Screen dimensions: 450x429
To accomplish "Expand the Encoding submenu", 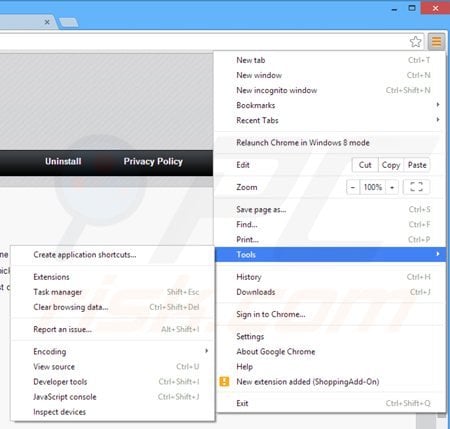I will coord(113,351).
